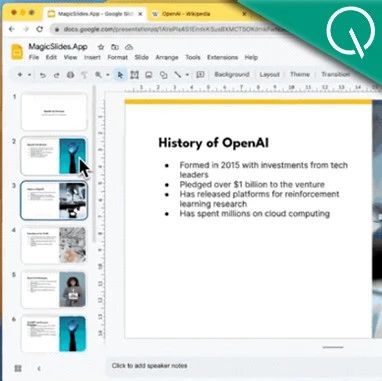Click the browser forward arrow

[26, 29]
